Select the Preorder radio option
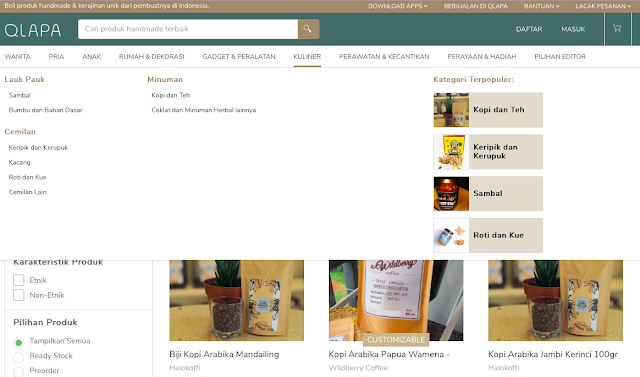 pos(18,372)
